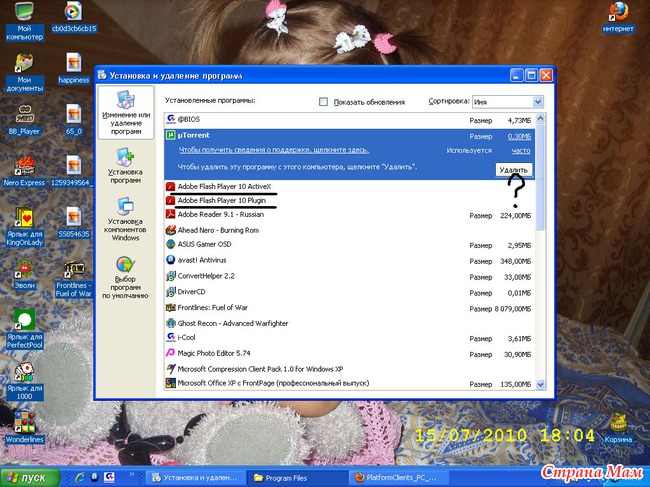Switch to Установка и удаление taskbar button
This screenshot has width=650, height=487.
click(x=196, y=477)
